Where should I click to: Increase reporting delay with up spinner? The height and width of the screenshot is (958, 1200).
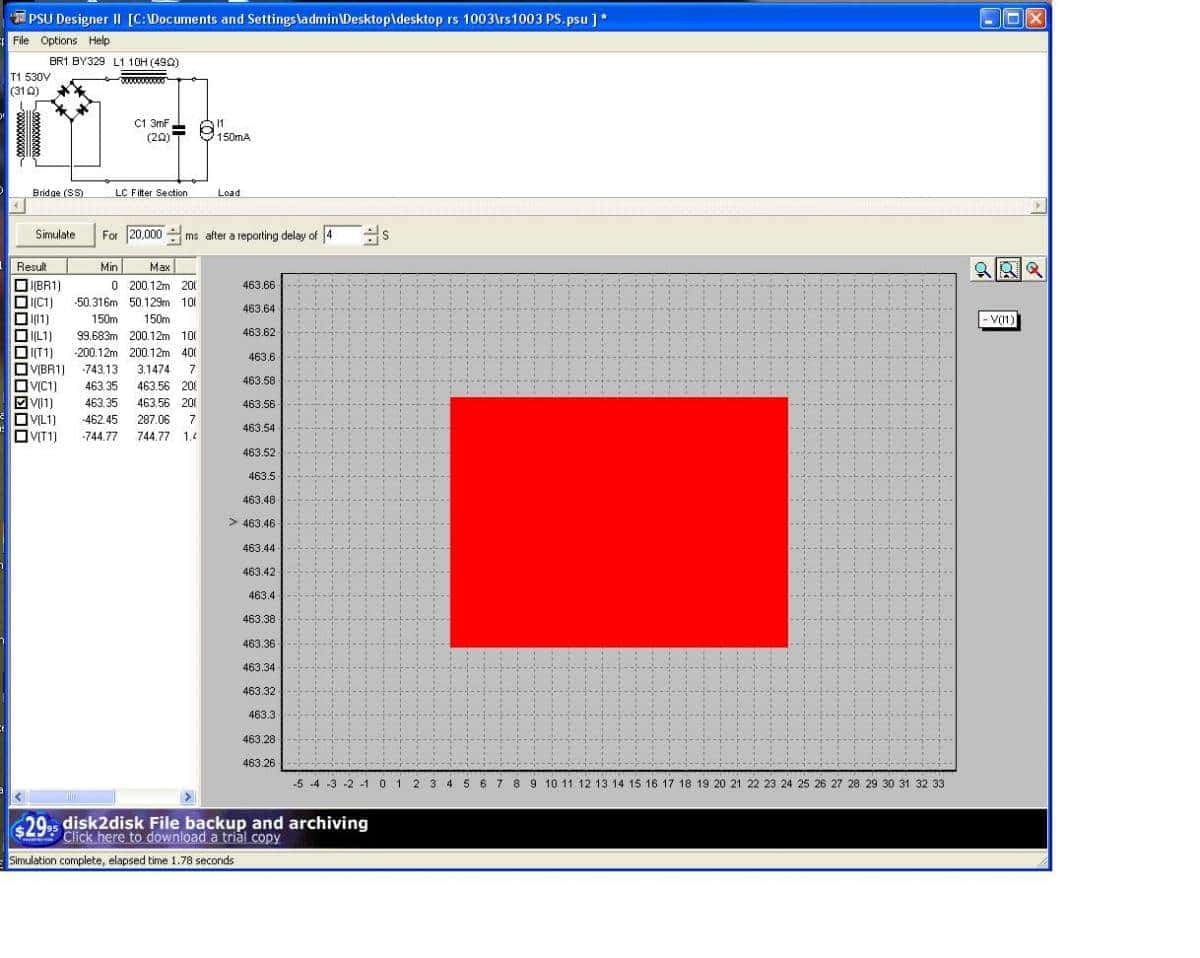[371, 230]
